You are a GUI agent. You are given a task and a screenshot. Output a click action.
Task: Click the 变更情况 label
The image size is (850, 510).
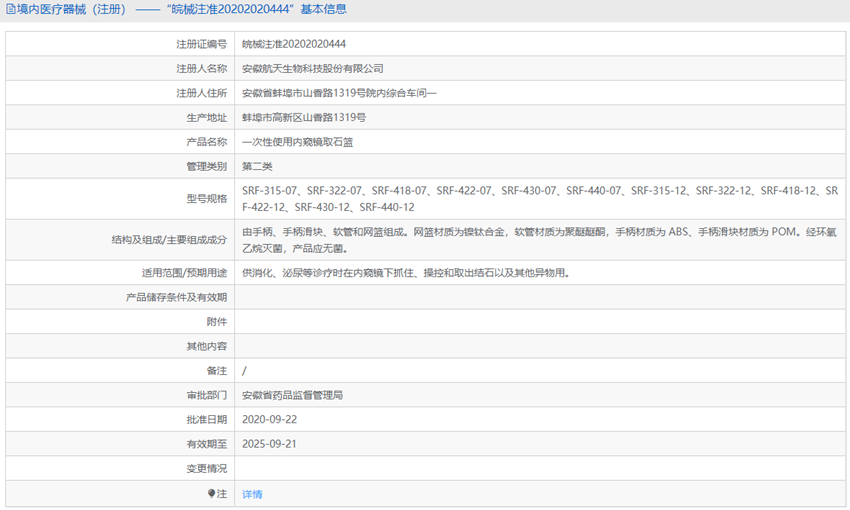(207, 468)
